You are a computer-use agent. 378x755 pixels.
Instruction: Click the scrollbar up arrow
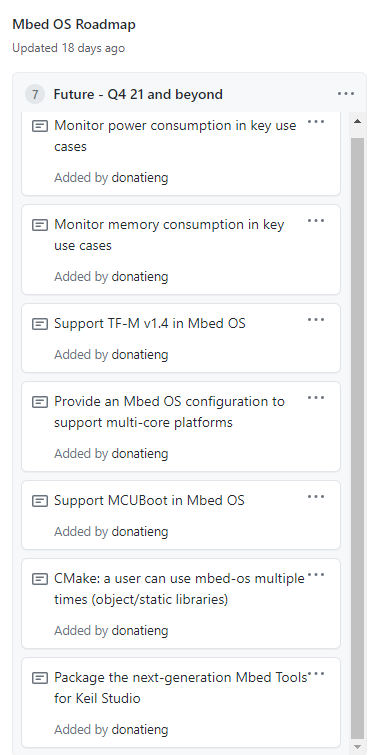coord(357,121)
